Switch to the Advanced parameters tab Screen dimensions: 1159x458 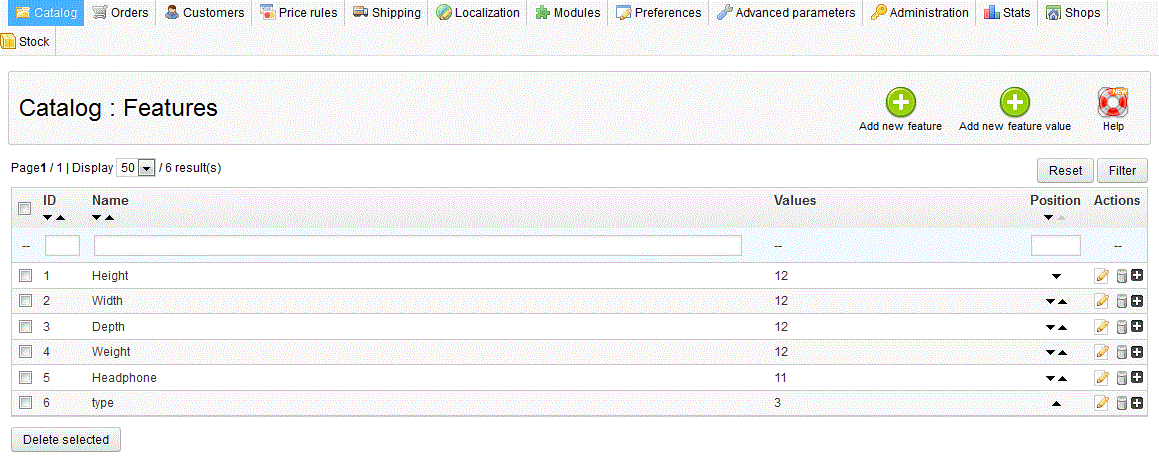[786, 13]
